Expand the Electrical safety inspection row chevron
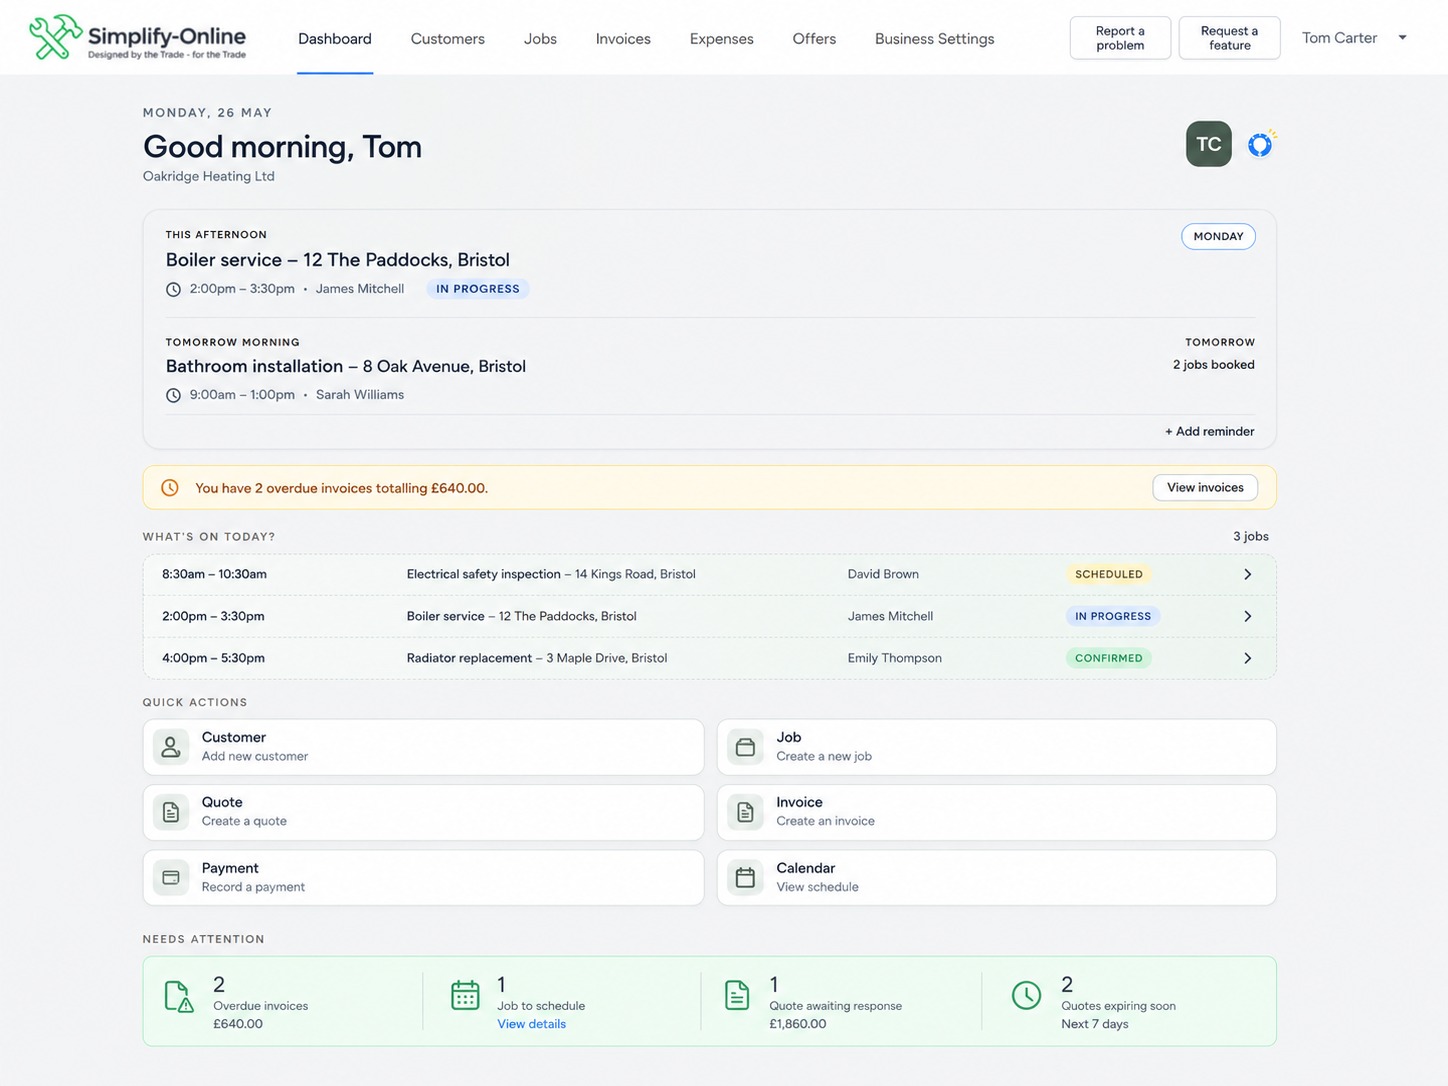The width and height of the screenshot is (1448, 1086). tap(1247, 574)
